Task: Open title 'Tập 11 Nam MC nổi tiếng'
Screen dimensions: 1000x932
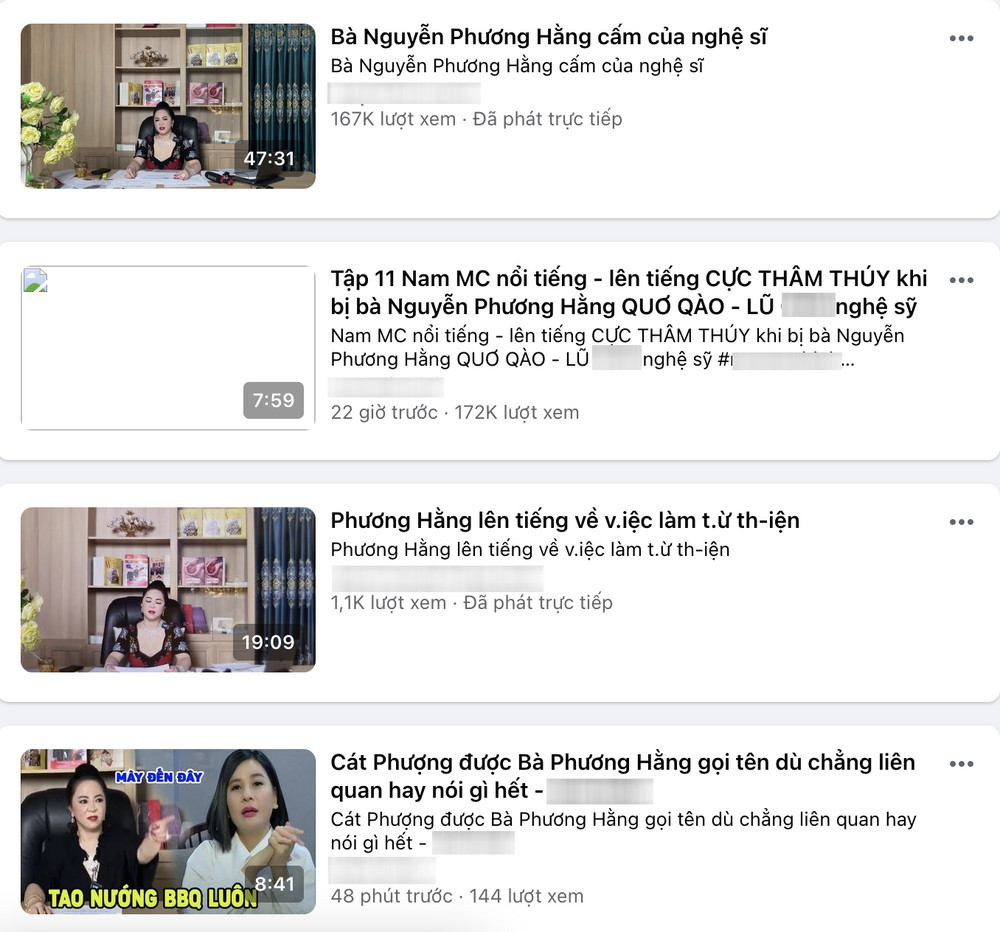Action: 629,292
